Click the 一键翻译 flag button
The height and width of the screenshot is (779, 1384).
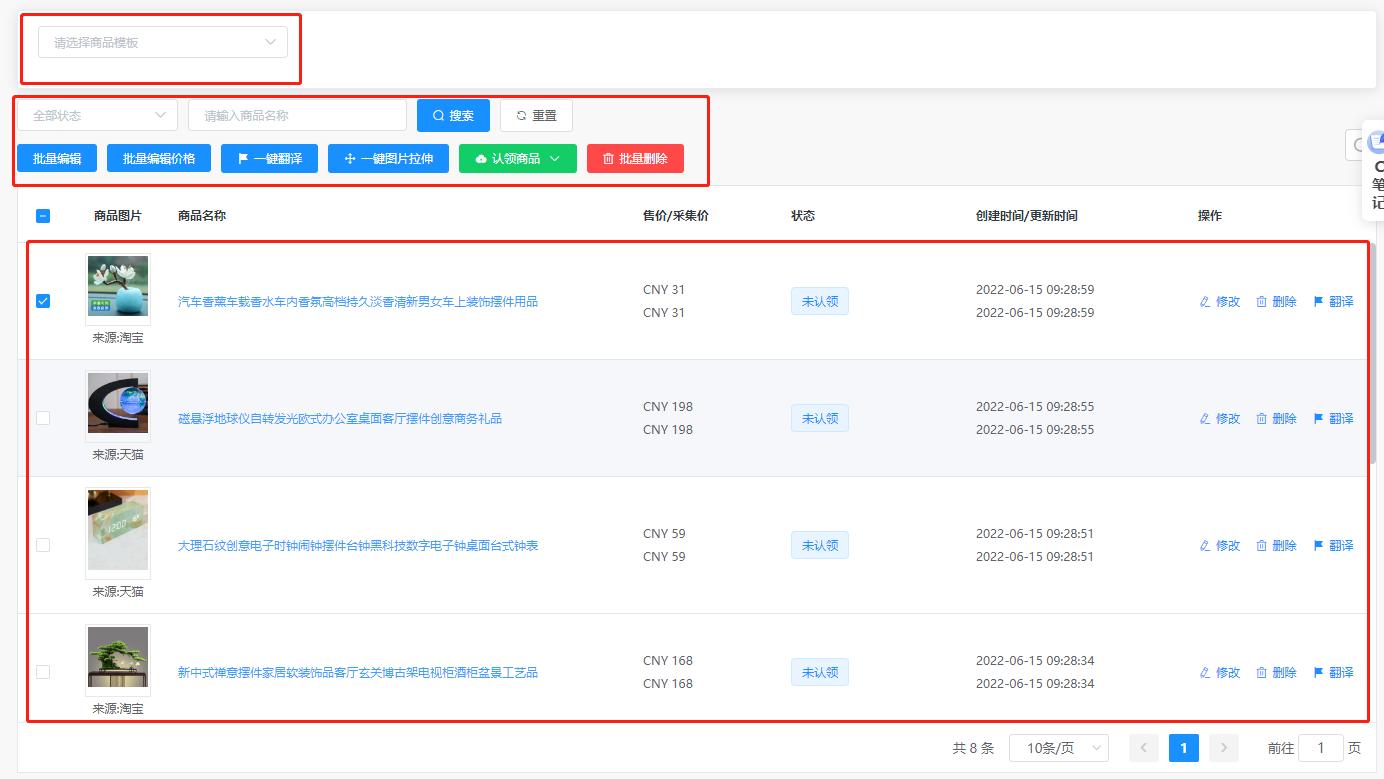click(269, 159)
